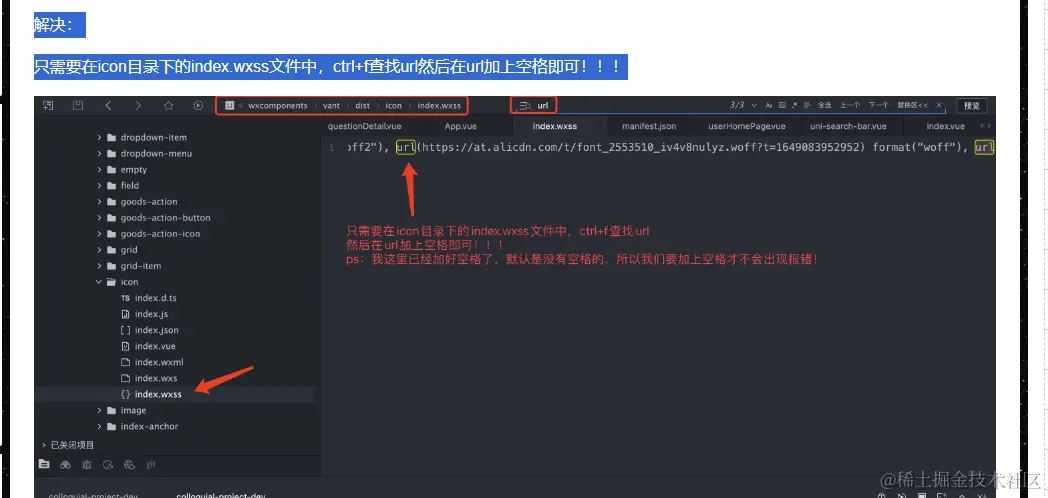Click the tab scroll arrows at tab bar end

click(x=985, y=126)
